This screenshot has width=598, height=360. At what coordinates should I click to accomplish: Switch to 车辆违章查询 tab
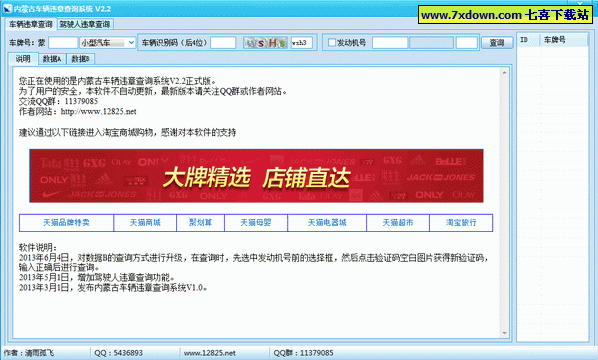click(31, 24)
